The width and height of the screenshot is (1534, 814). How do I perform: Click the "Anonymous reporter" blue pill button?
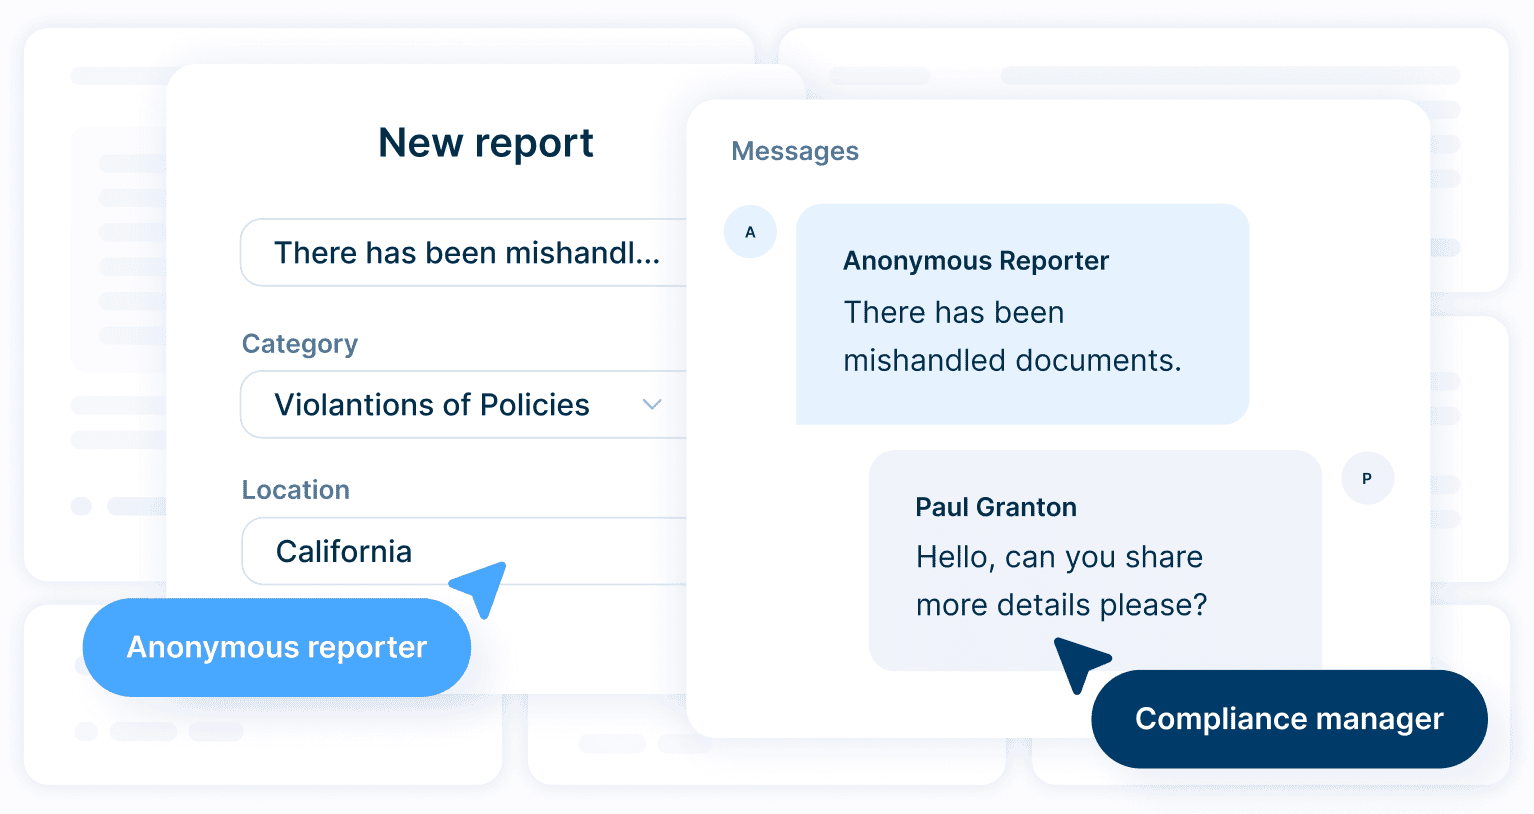276,647
